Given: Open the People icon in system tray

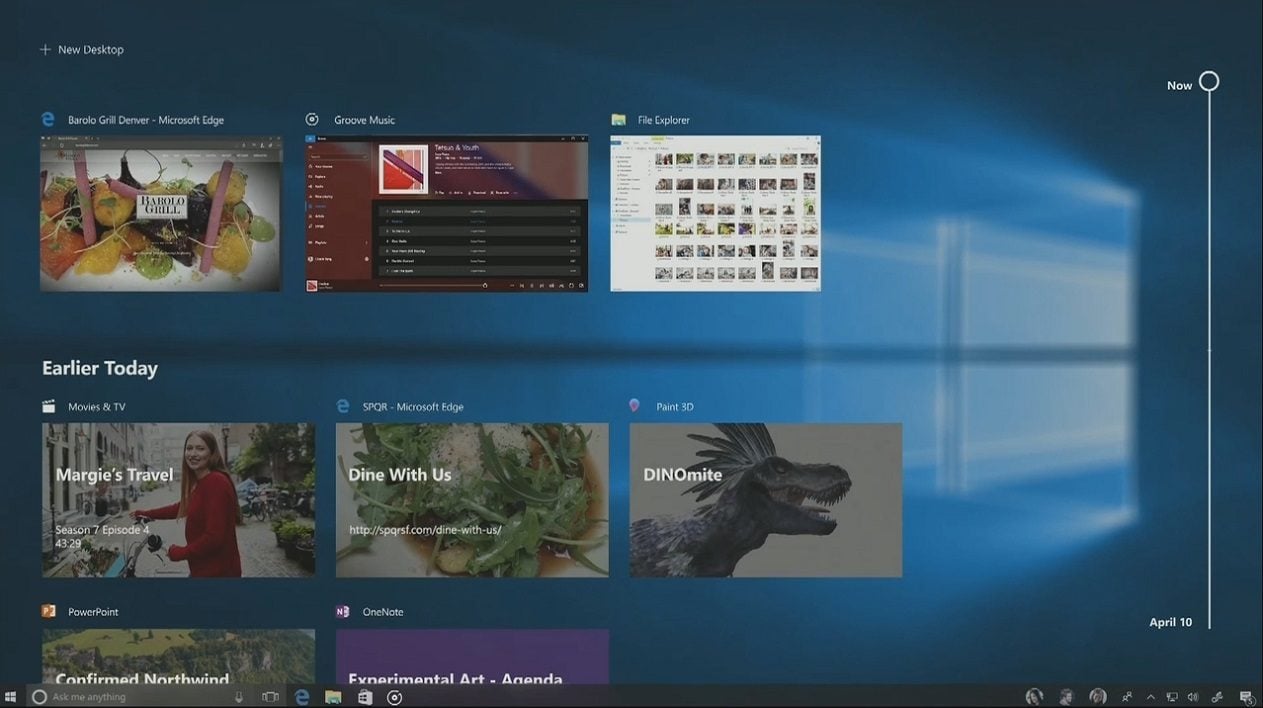Looking at the screenshot, I should pos(1127,697).
